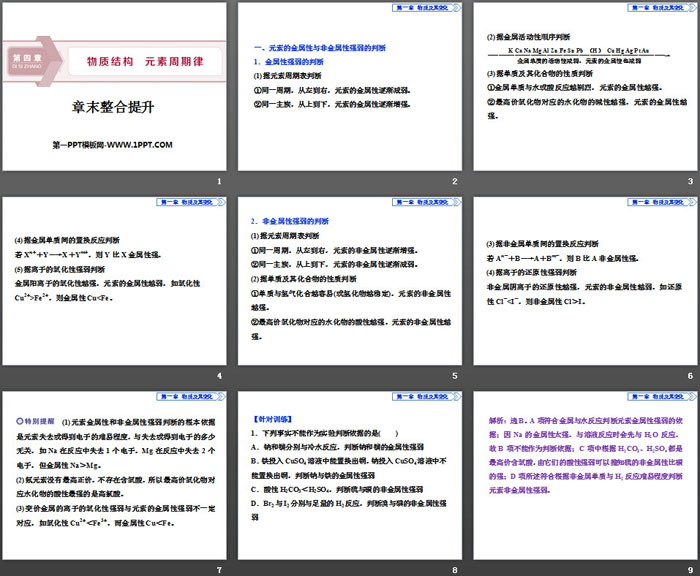Open slide 7 with 特别提醒 notes

click(114, 476)
